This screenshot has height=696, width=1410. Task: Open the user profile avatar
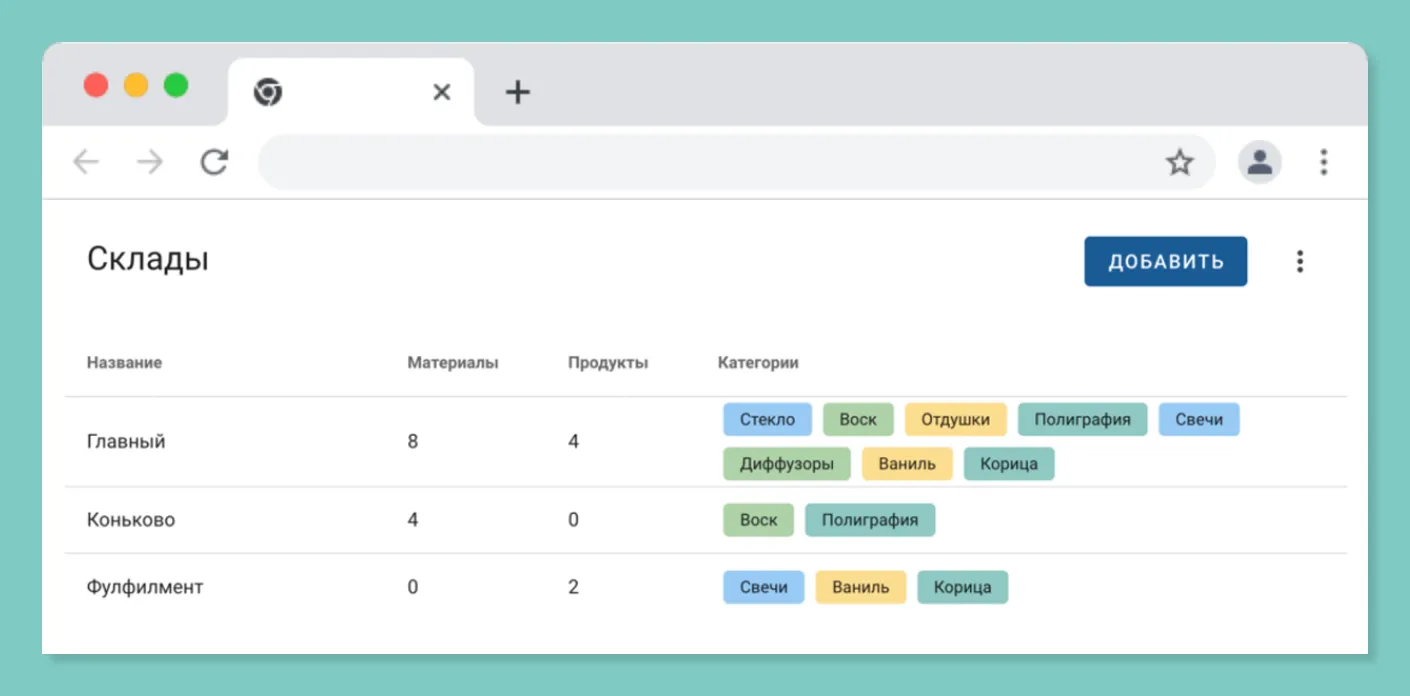(x=1260, y=162)
